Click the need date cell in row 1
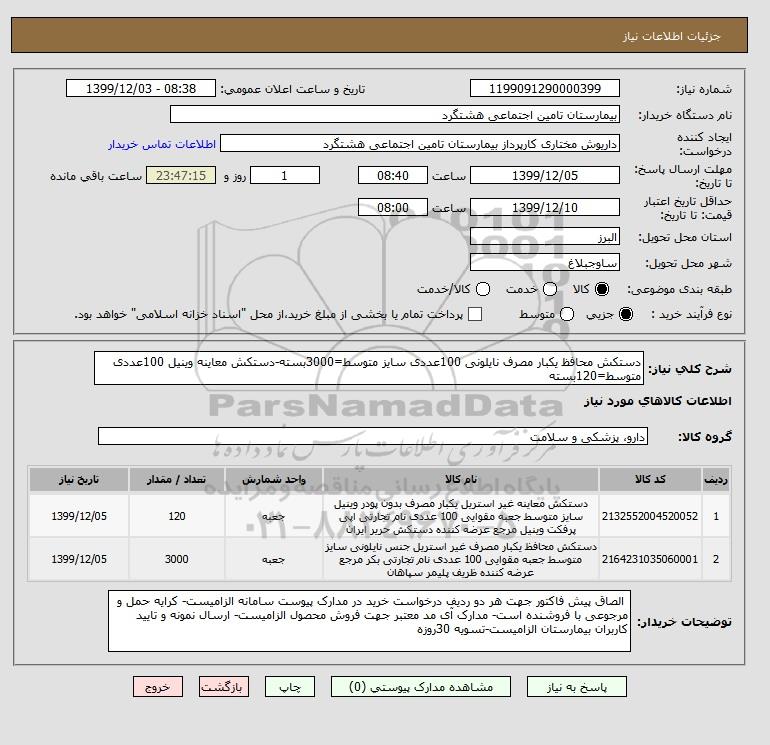The width and height of the screenshot is (770, 745). coord(79,516)
